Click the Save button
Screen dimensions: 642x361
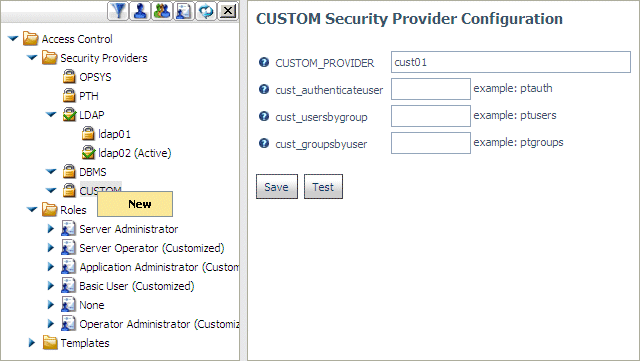click(x=277, y=187)
